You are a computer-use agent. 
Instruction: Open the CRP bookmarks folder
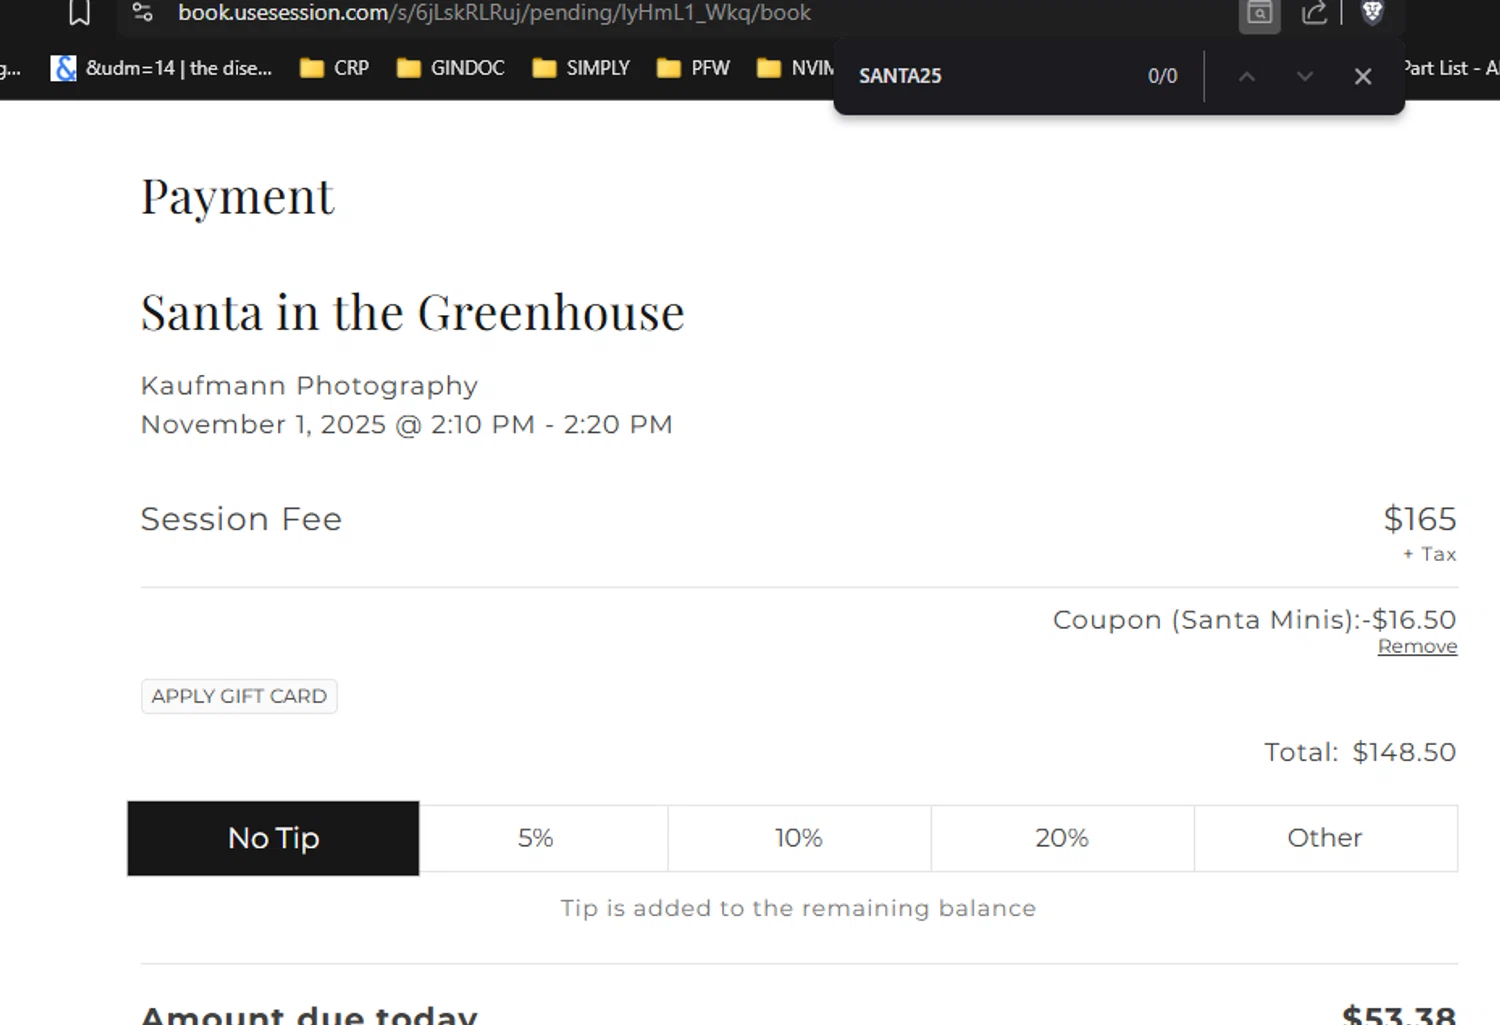335,68
